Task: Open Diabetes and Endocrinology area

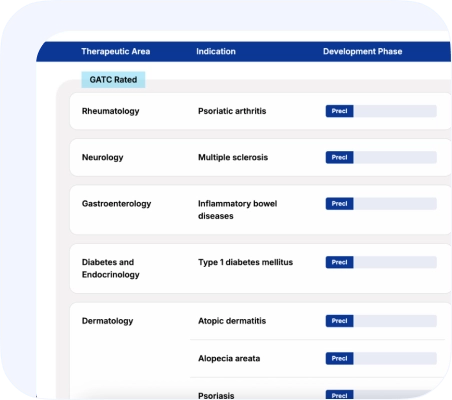Action: (x=111, y=268)
